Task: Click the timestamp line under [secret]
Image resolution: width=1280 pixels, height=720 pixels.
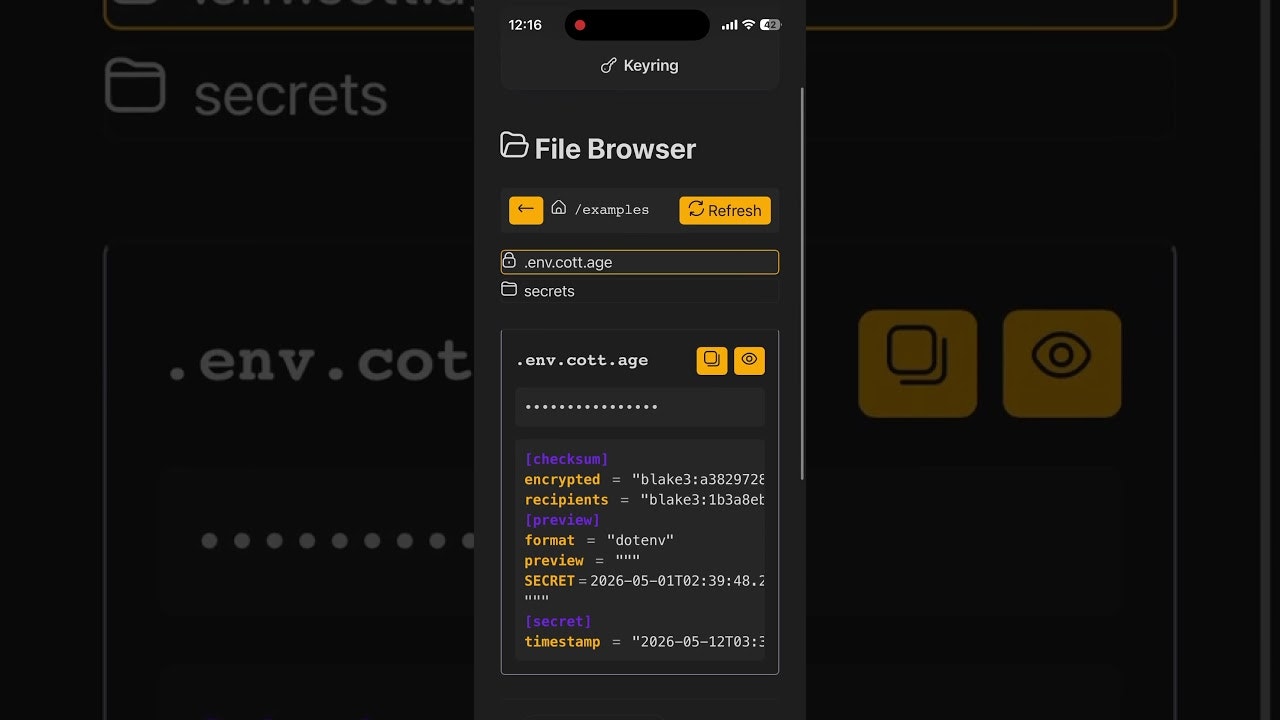Action: 644,642
